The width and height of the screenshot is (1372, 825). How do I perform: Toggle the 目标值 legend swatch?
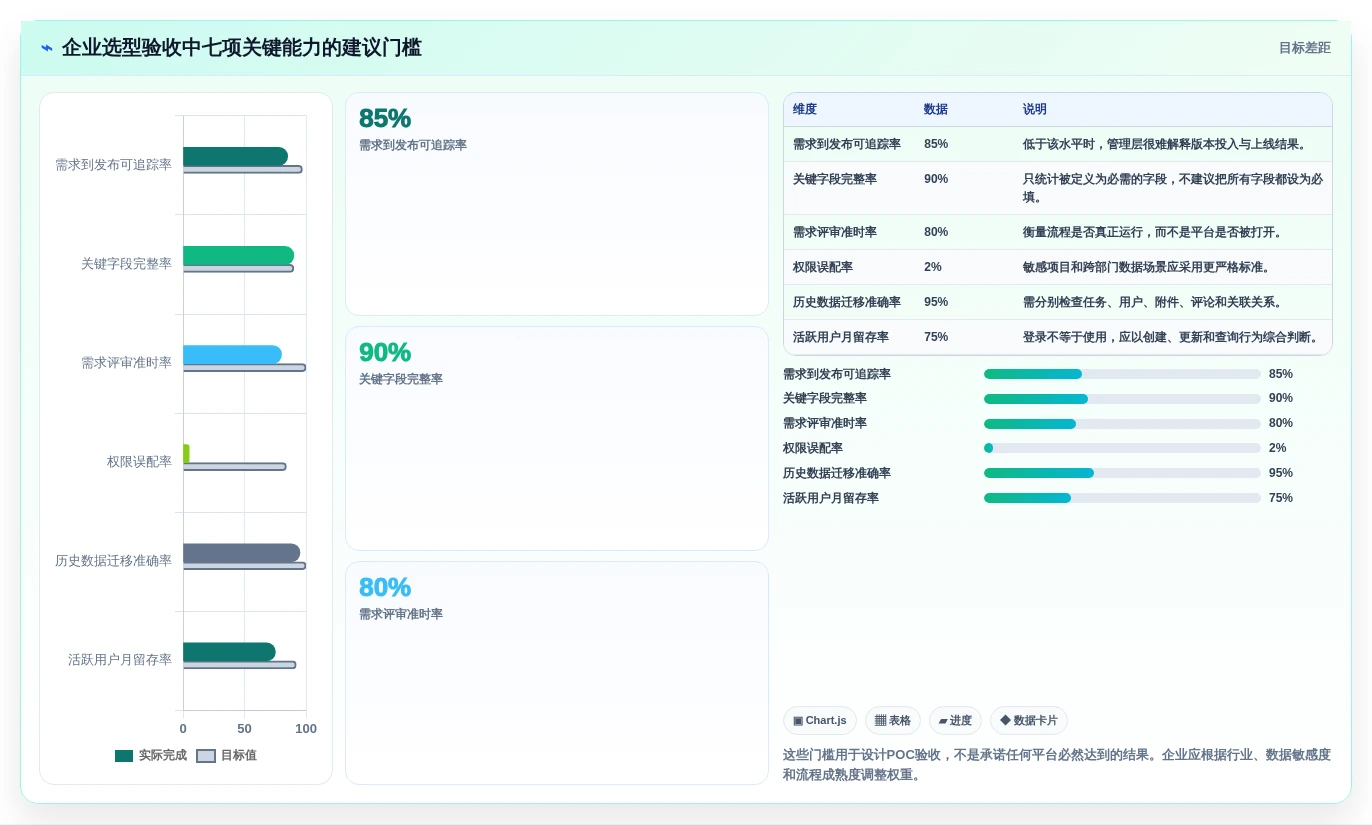(x=206, y=756)
